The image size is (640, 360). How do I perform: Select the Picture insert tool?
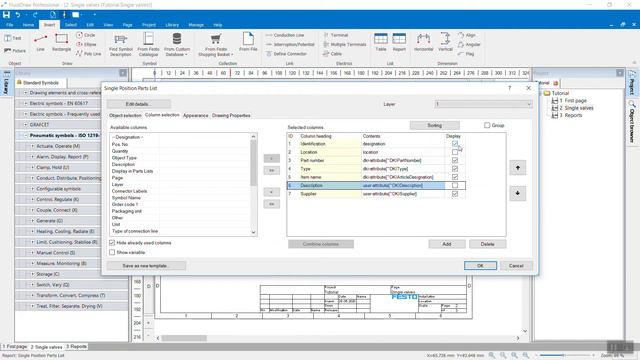click(x=15, y=51)
